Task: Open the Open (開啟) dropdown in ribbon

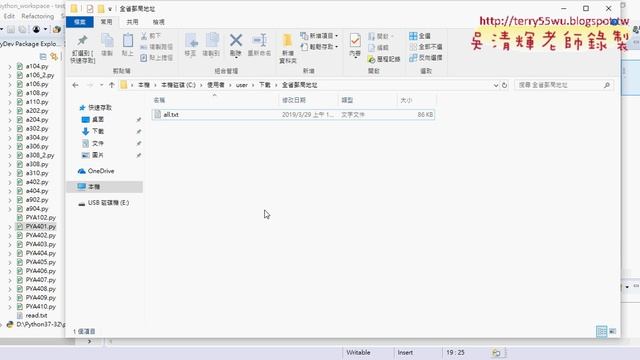Action: pyautogui.click(x=381, y=36)
